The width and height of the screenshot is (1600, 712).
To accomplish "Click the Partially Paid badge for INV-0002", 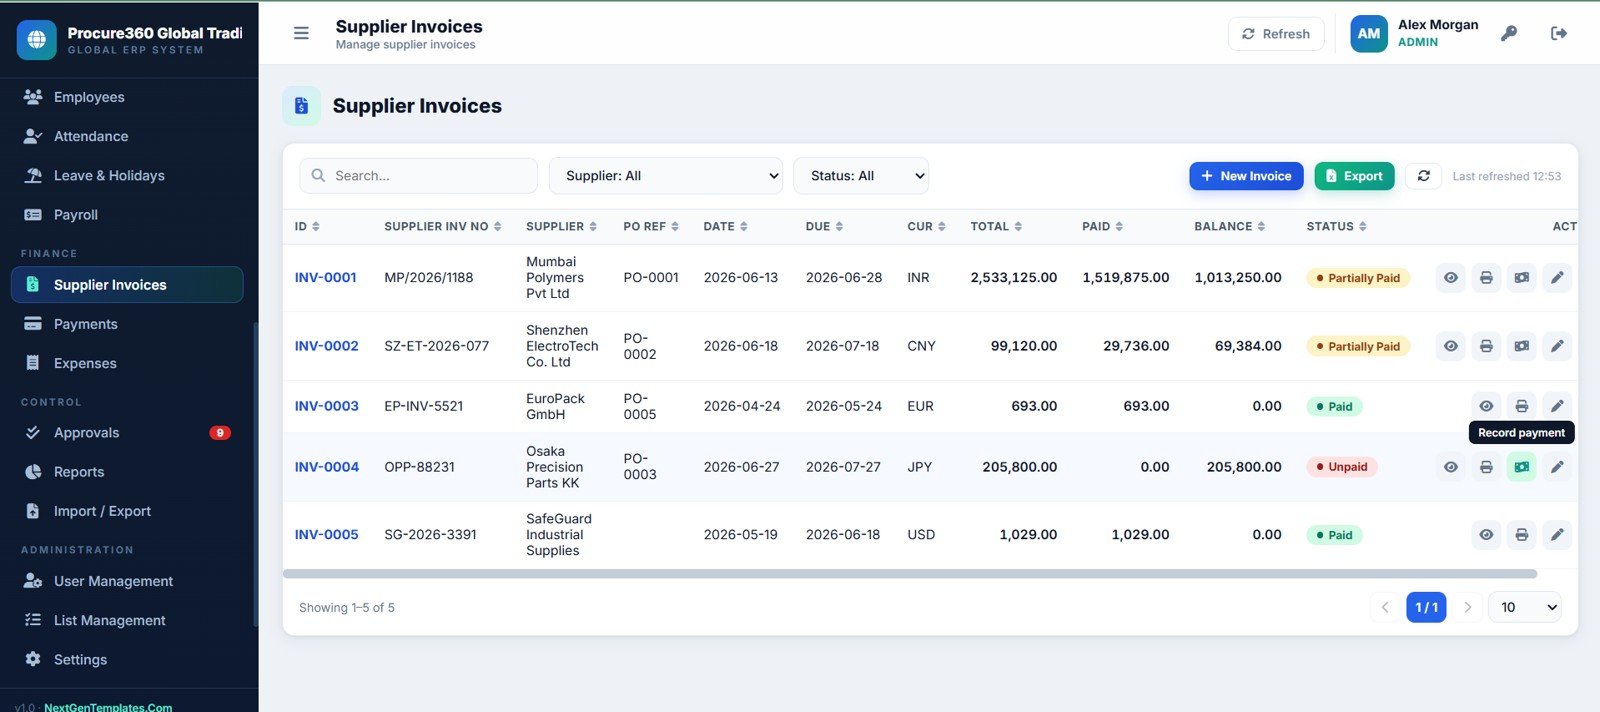I will click(1358, 346).
